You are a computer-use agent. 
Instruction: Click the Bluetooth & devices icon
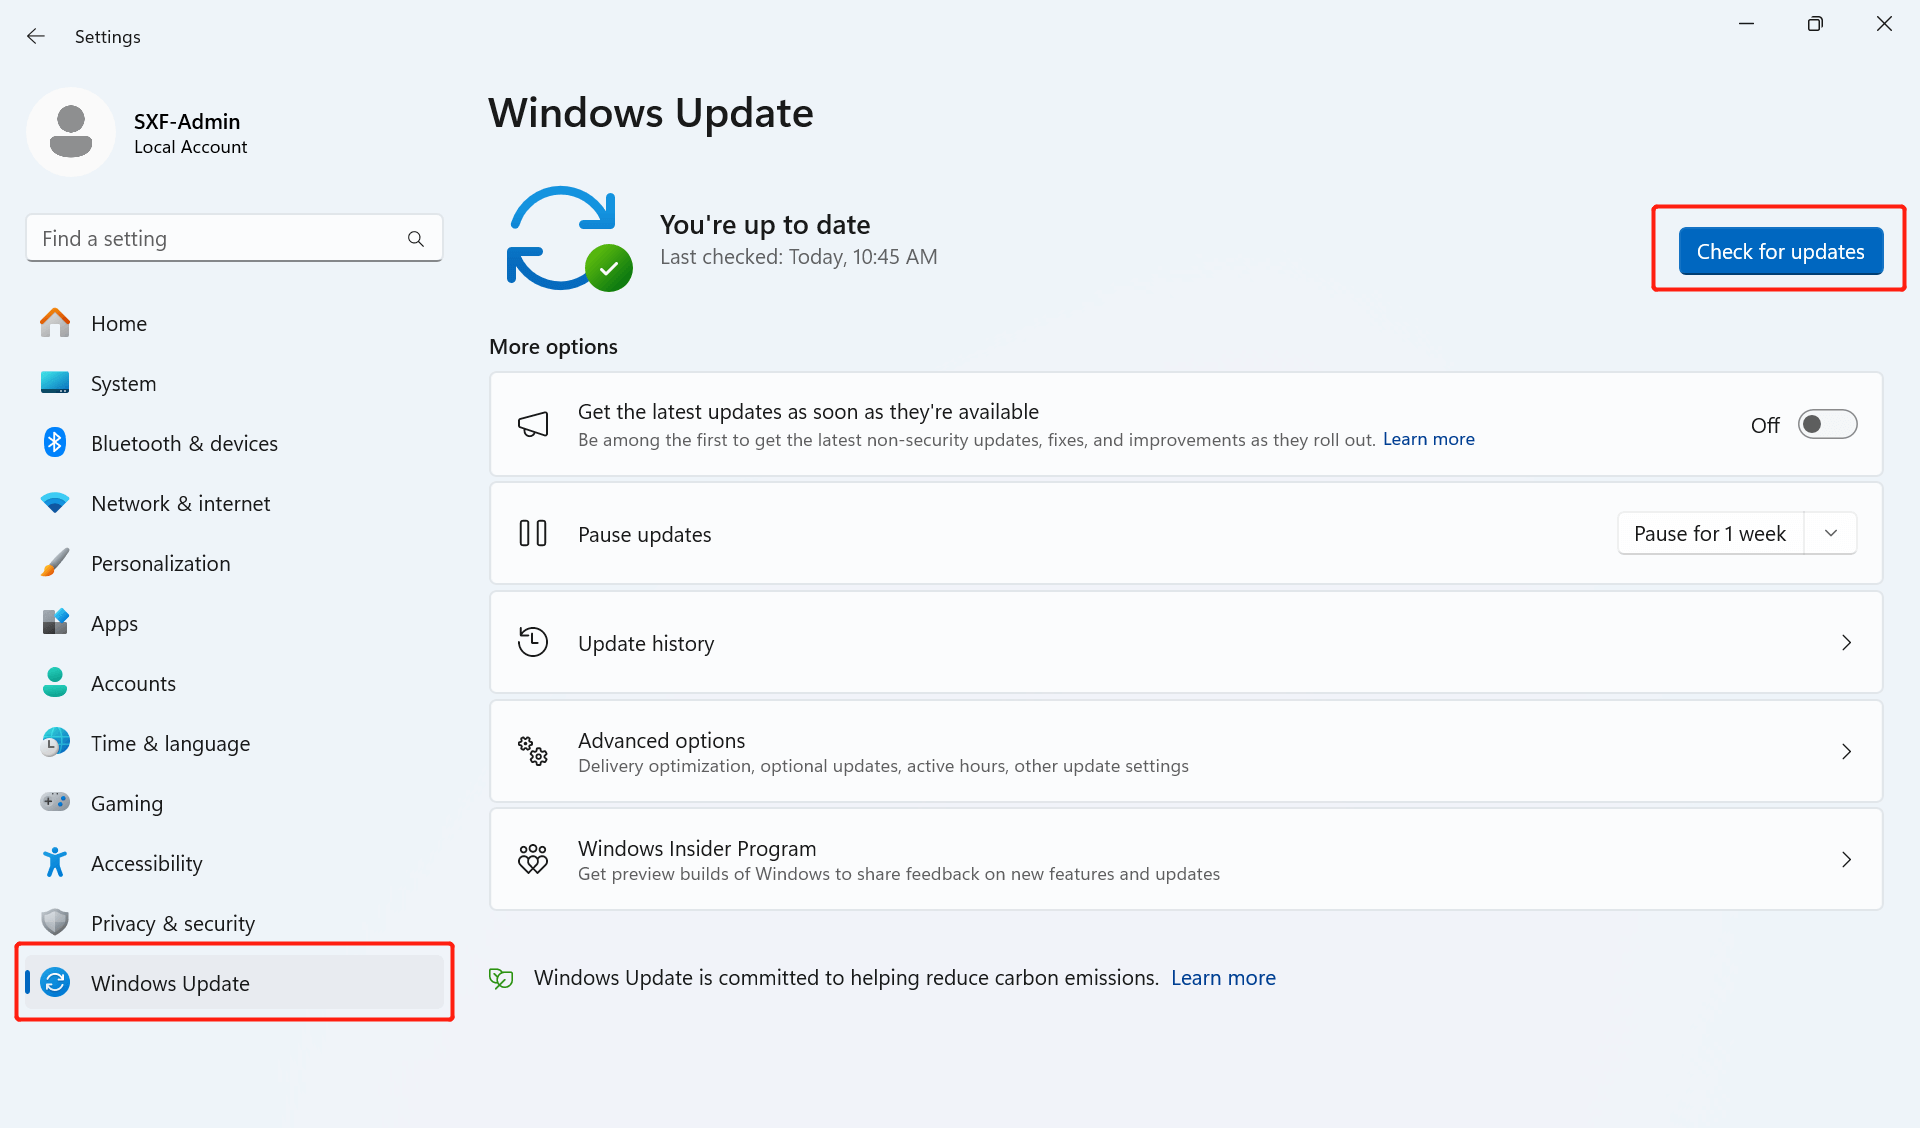tap(54, 442)
